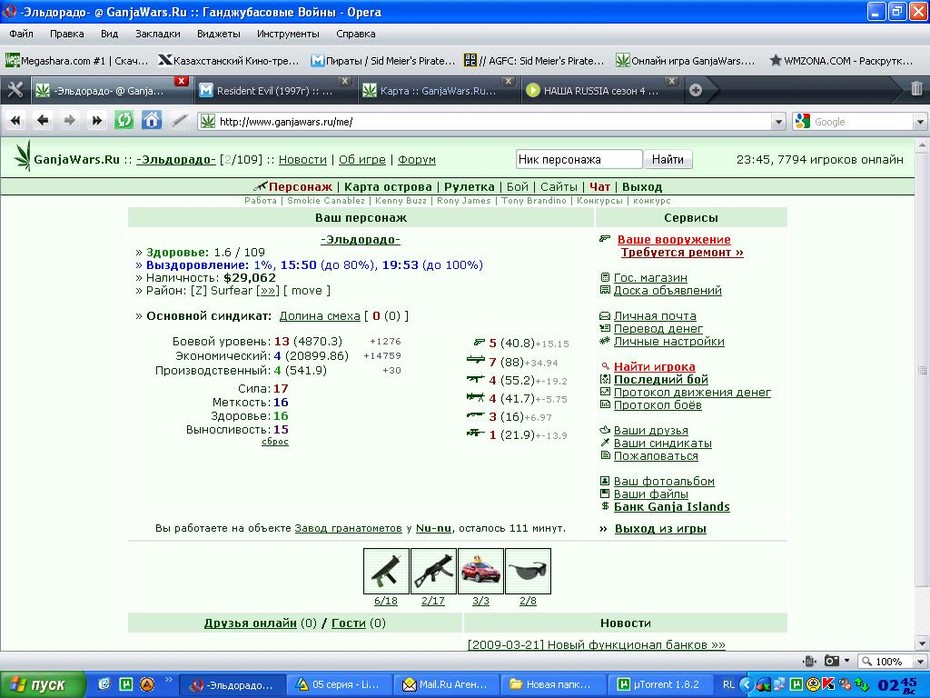Viewport: 930px width, 698px height.
Task: Go to the browser home page icon
Action: click(x=152, y=121)
